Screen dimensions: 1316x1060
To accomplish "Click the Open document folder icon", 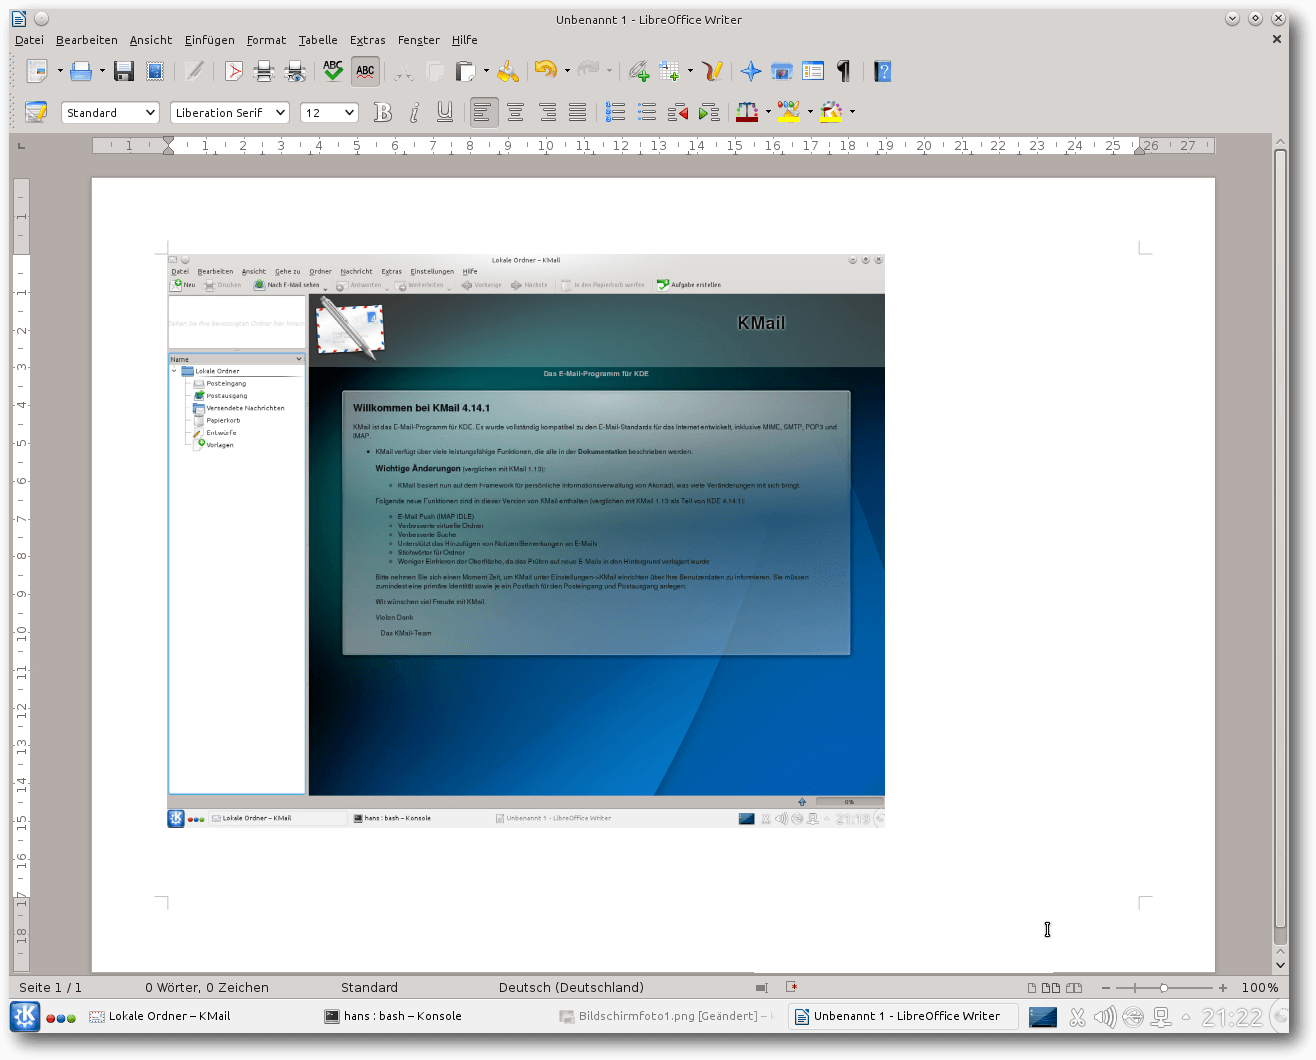I will pyautogui.click(x=81, y=71).
